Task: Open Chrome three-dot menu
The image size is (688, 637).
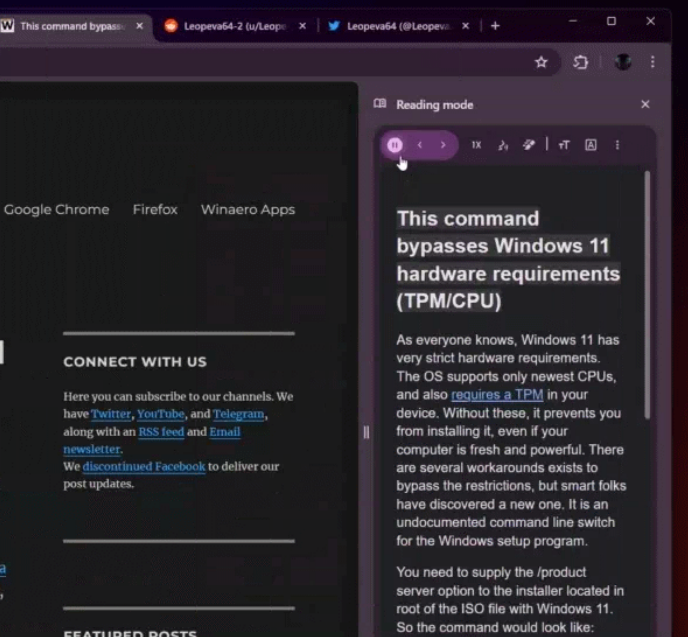Action: (652, 62)
